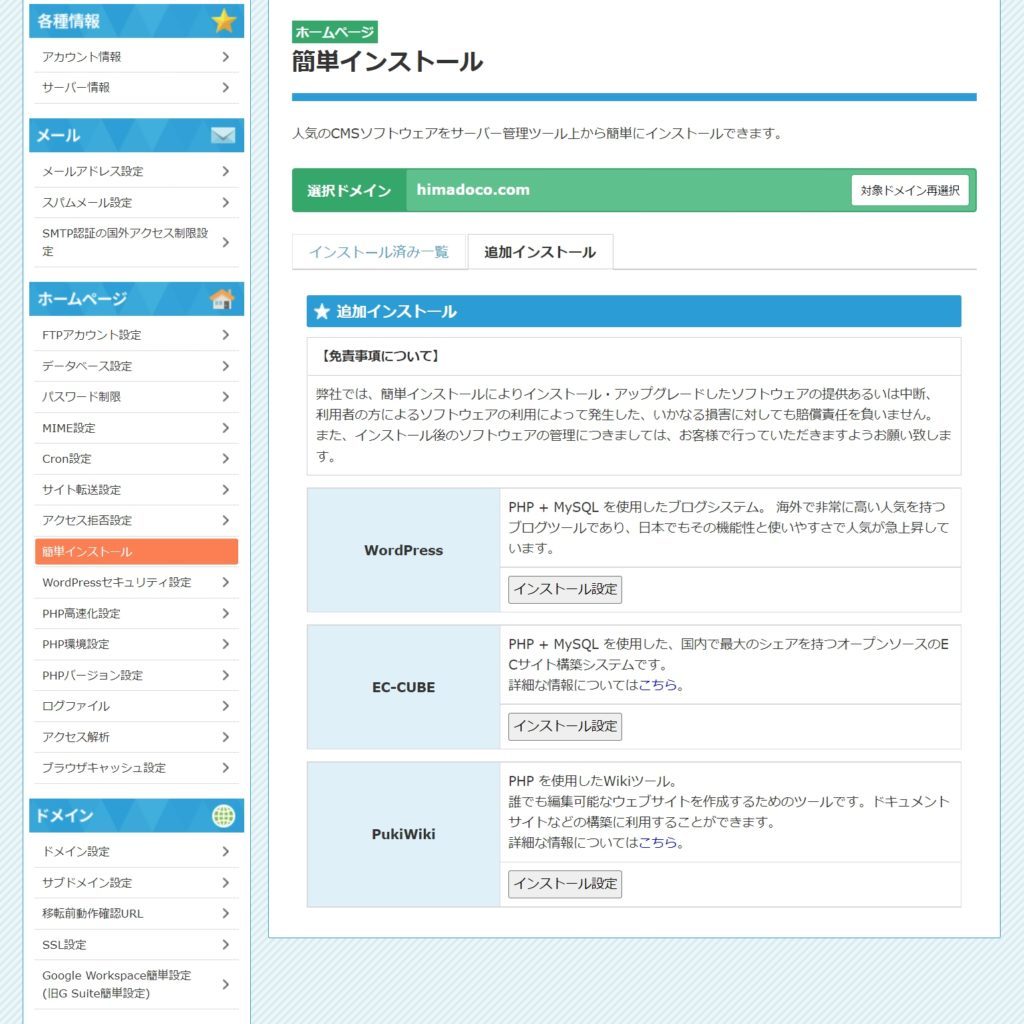
Task: Open アカウント情報 via its chevron arrow
Action: coord(226,57)
